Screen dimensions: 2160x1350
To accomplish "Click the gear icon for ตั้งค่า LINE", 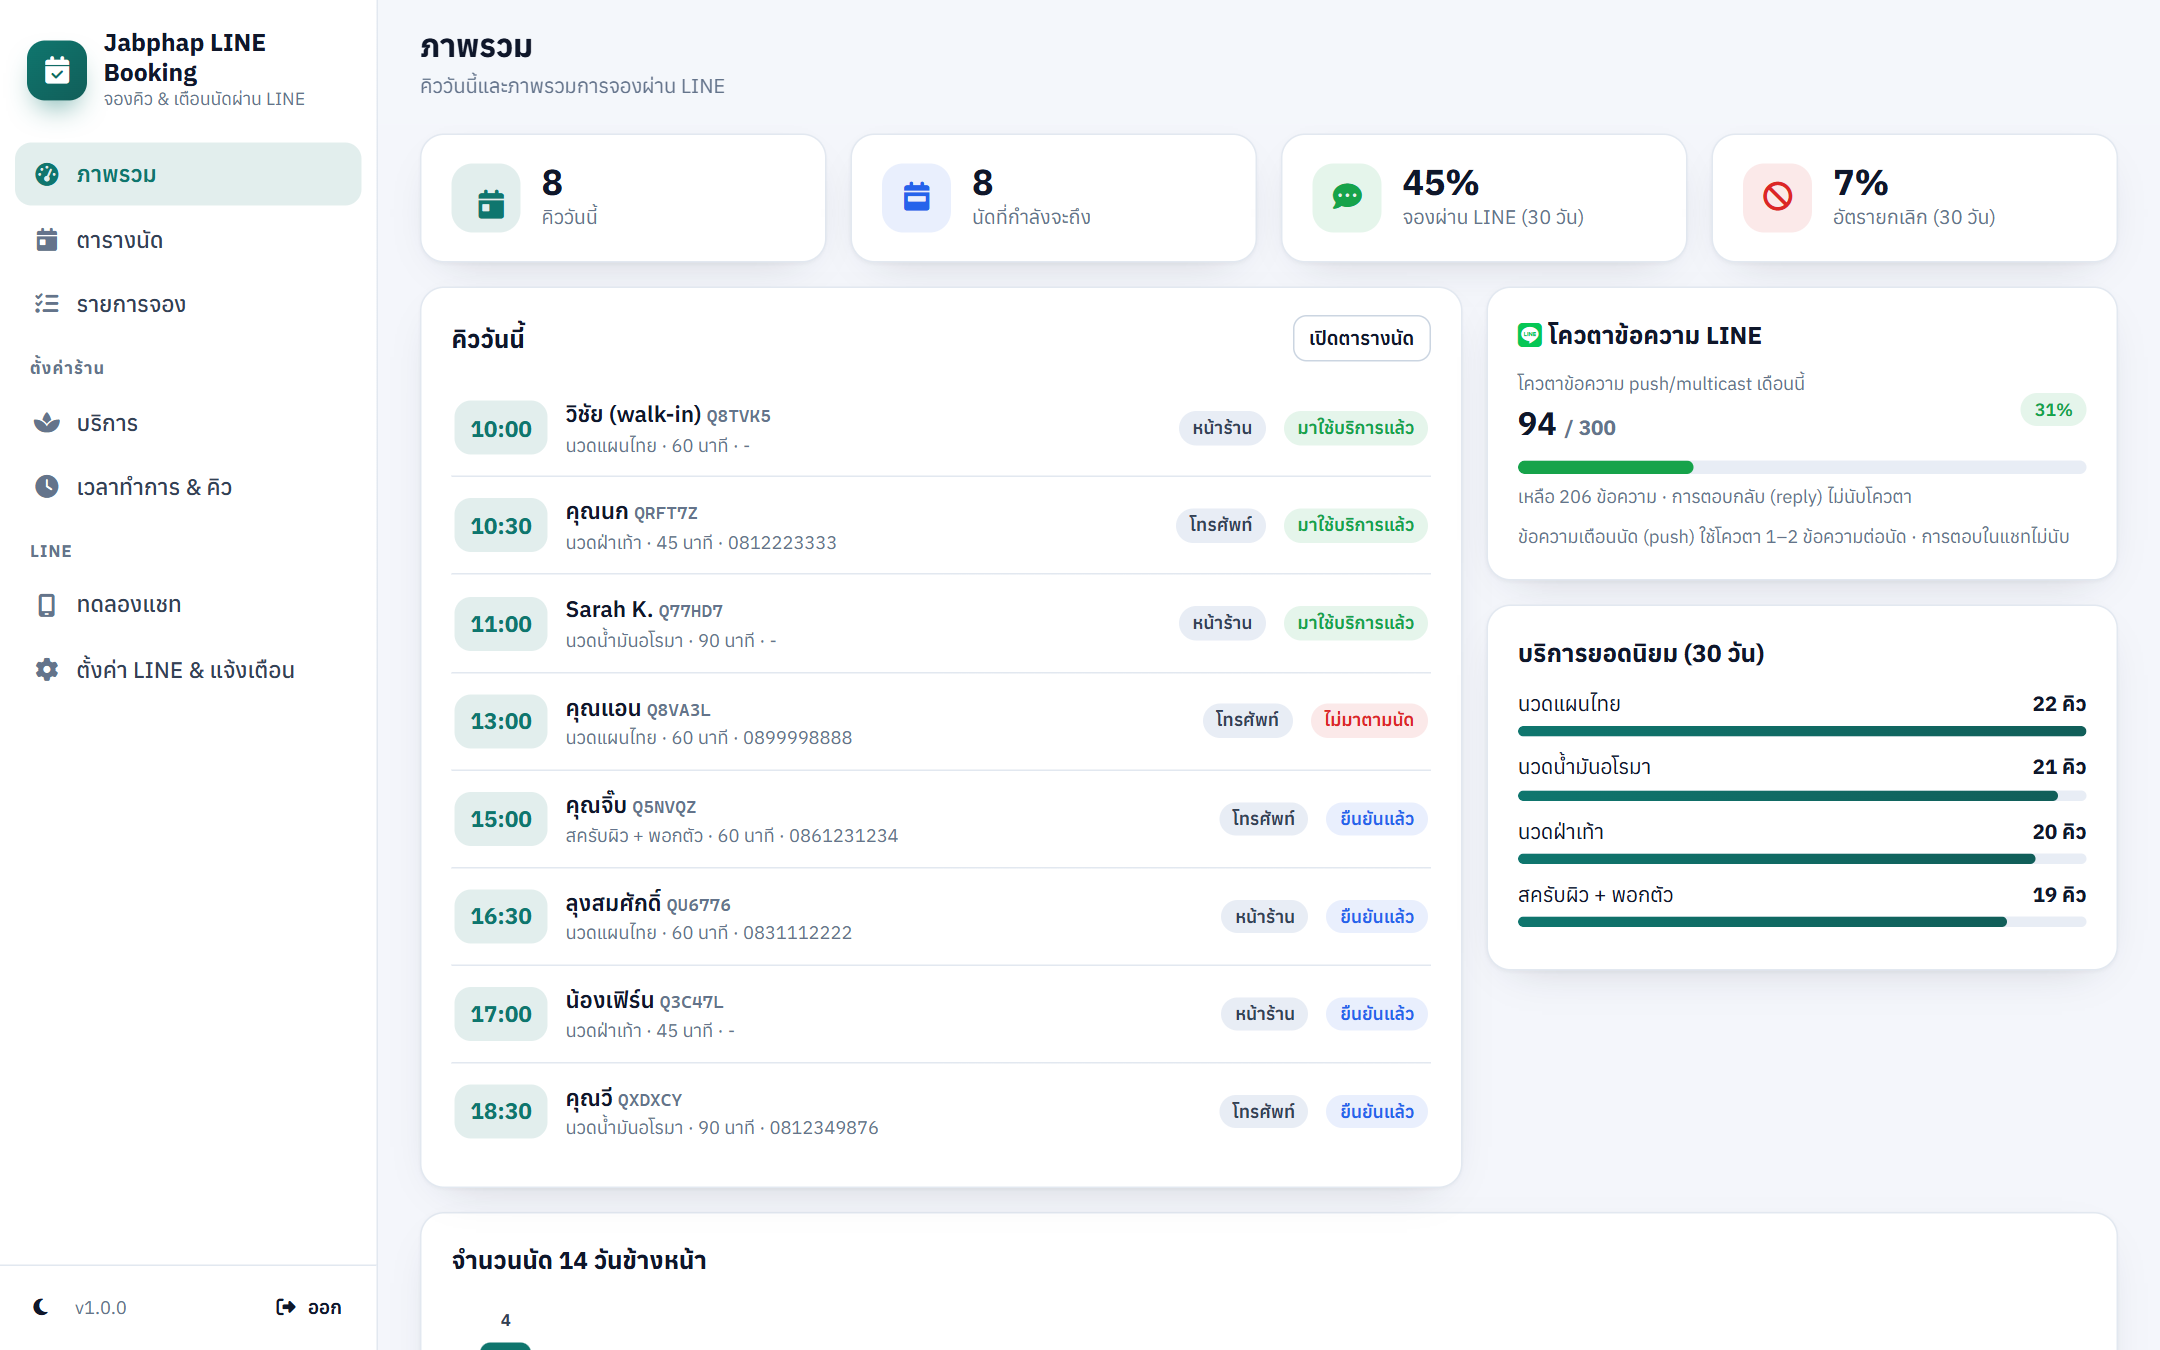I will [47, 670].
